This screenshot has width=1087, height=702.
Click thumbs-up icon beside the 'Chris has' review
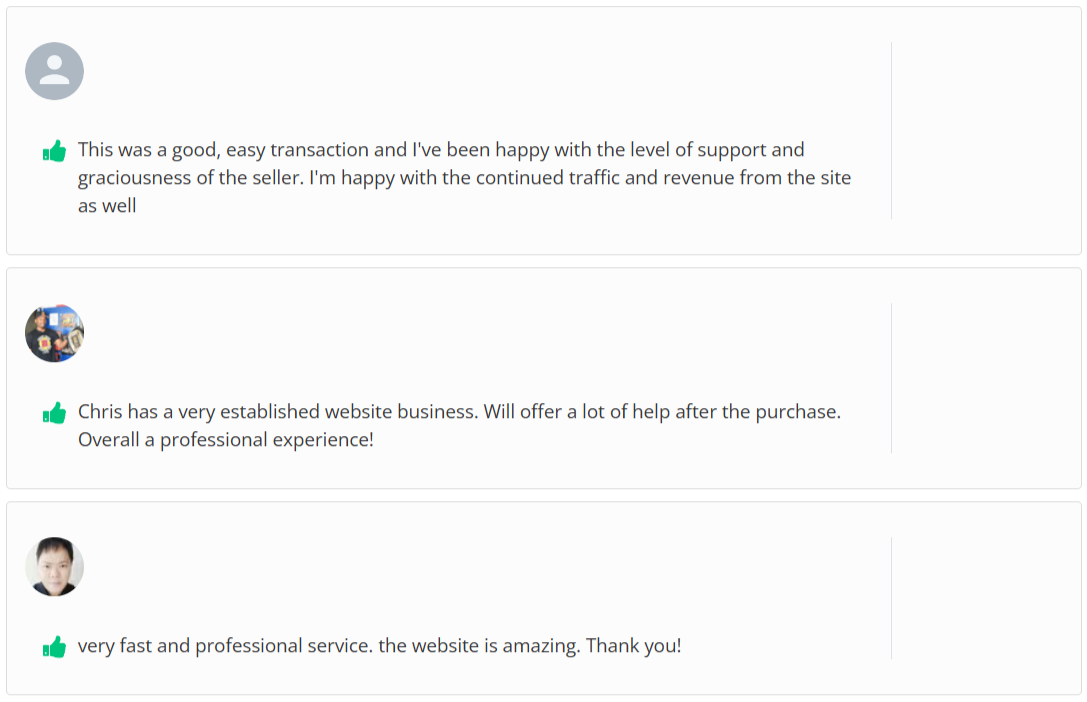pyautogui.click(x=54, y=413)
